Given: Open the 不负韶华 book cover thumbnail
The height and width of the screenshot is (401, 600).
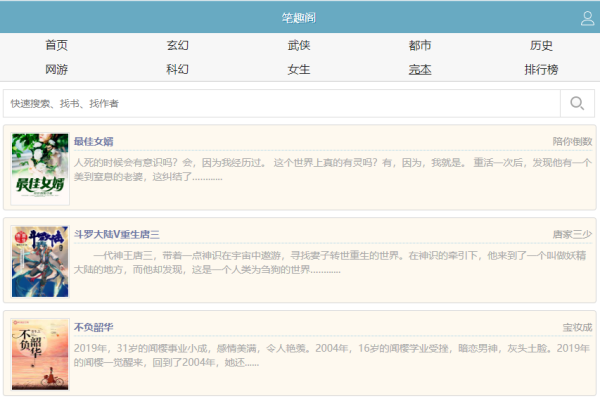Looking at the screenshot, I should coord(40,355).
